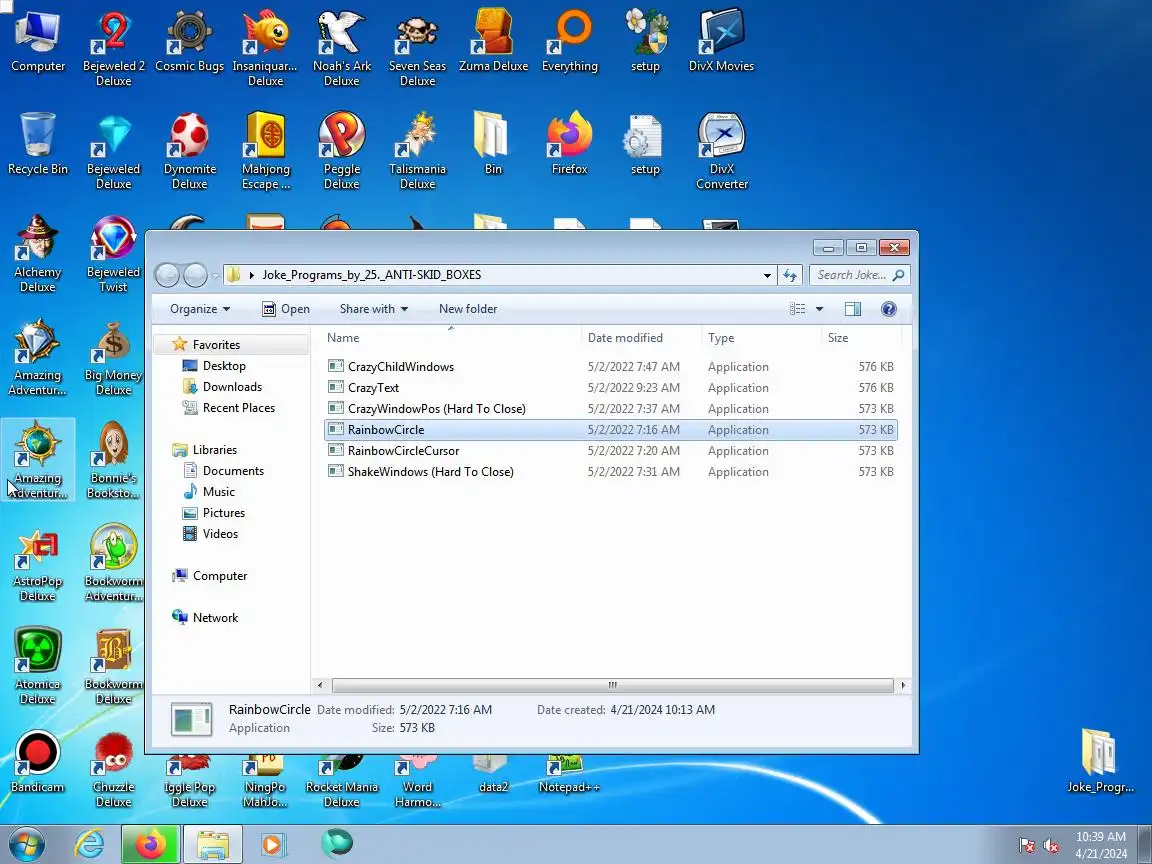Viewport: 1152px width, 864px height.
Task: Select the Peggle Deluxe desktop icon
Action: tap(342, 151)
